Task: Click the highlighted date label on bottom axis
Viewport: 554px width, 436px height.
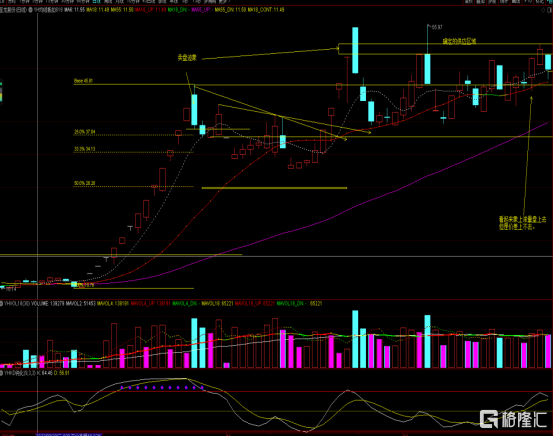Action: (69, 434)
